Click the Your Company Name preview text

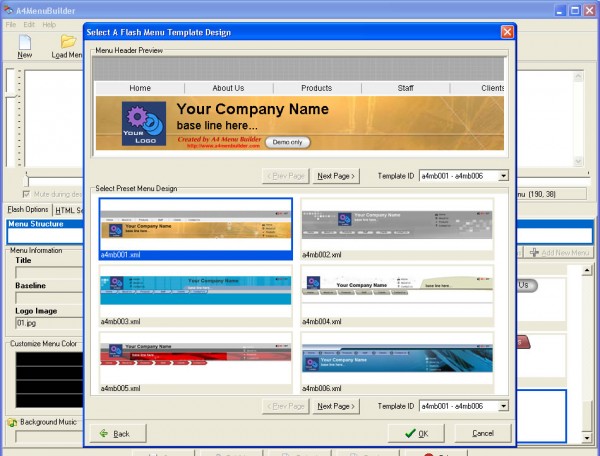[x=253, y=109]
